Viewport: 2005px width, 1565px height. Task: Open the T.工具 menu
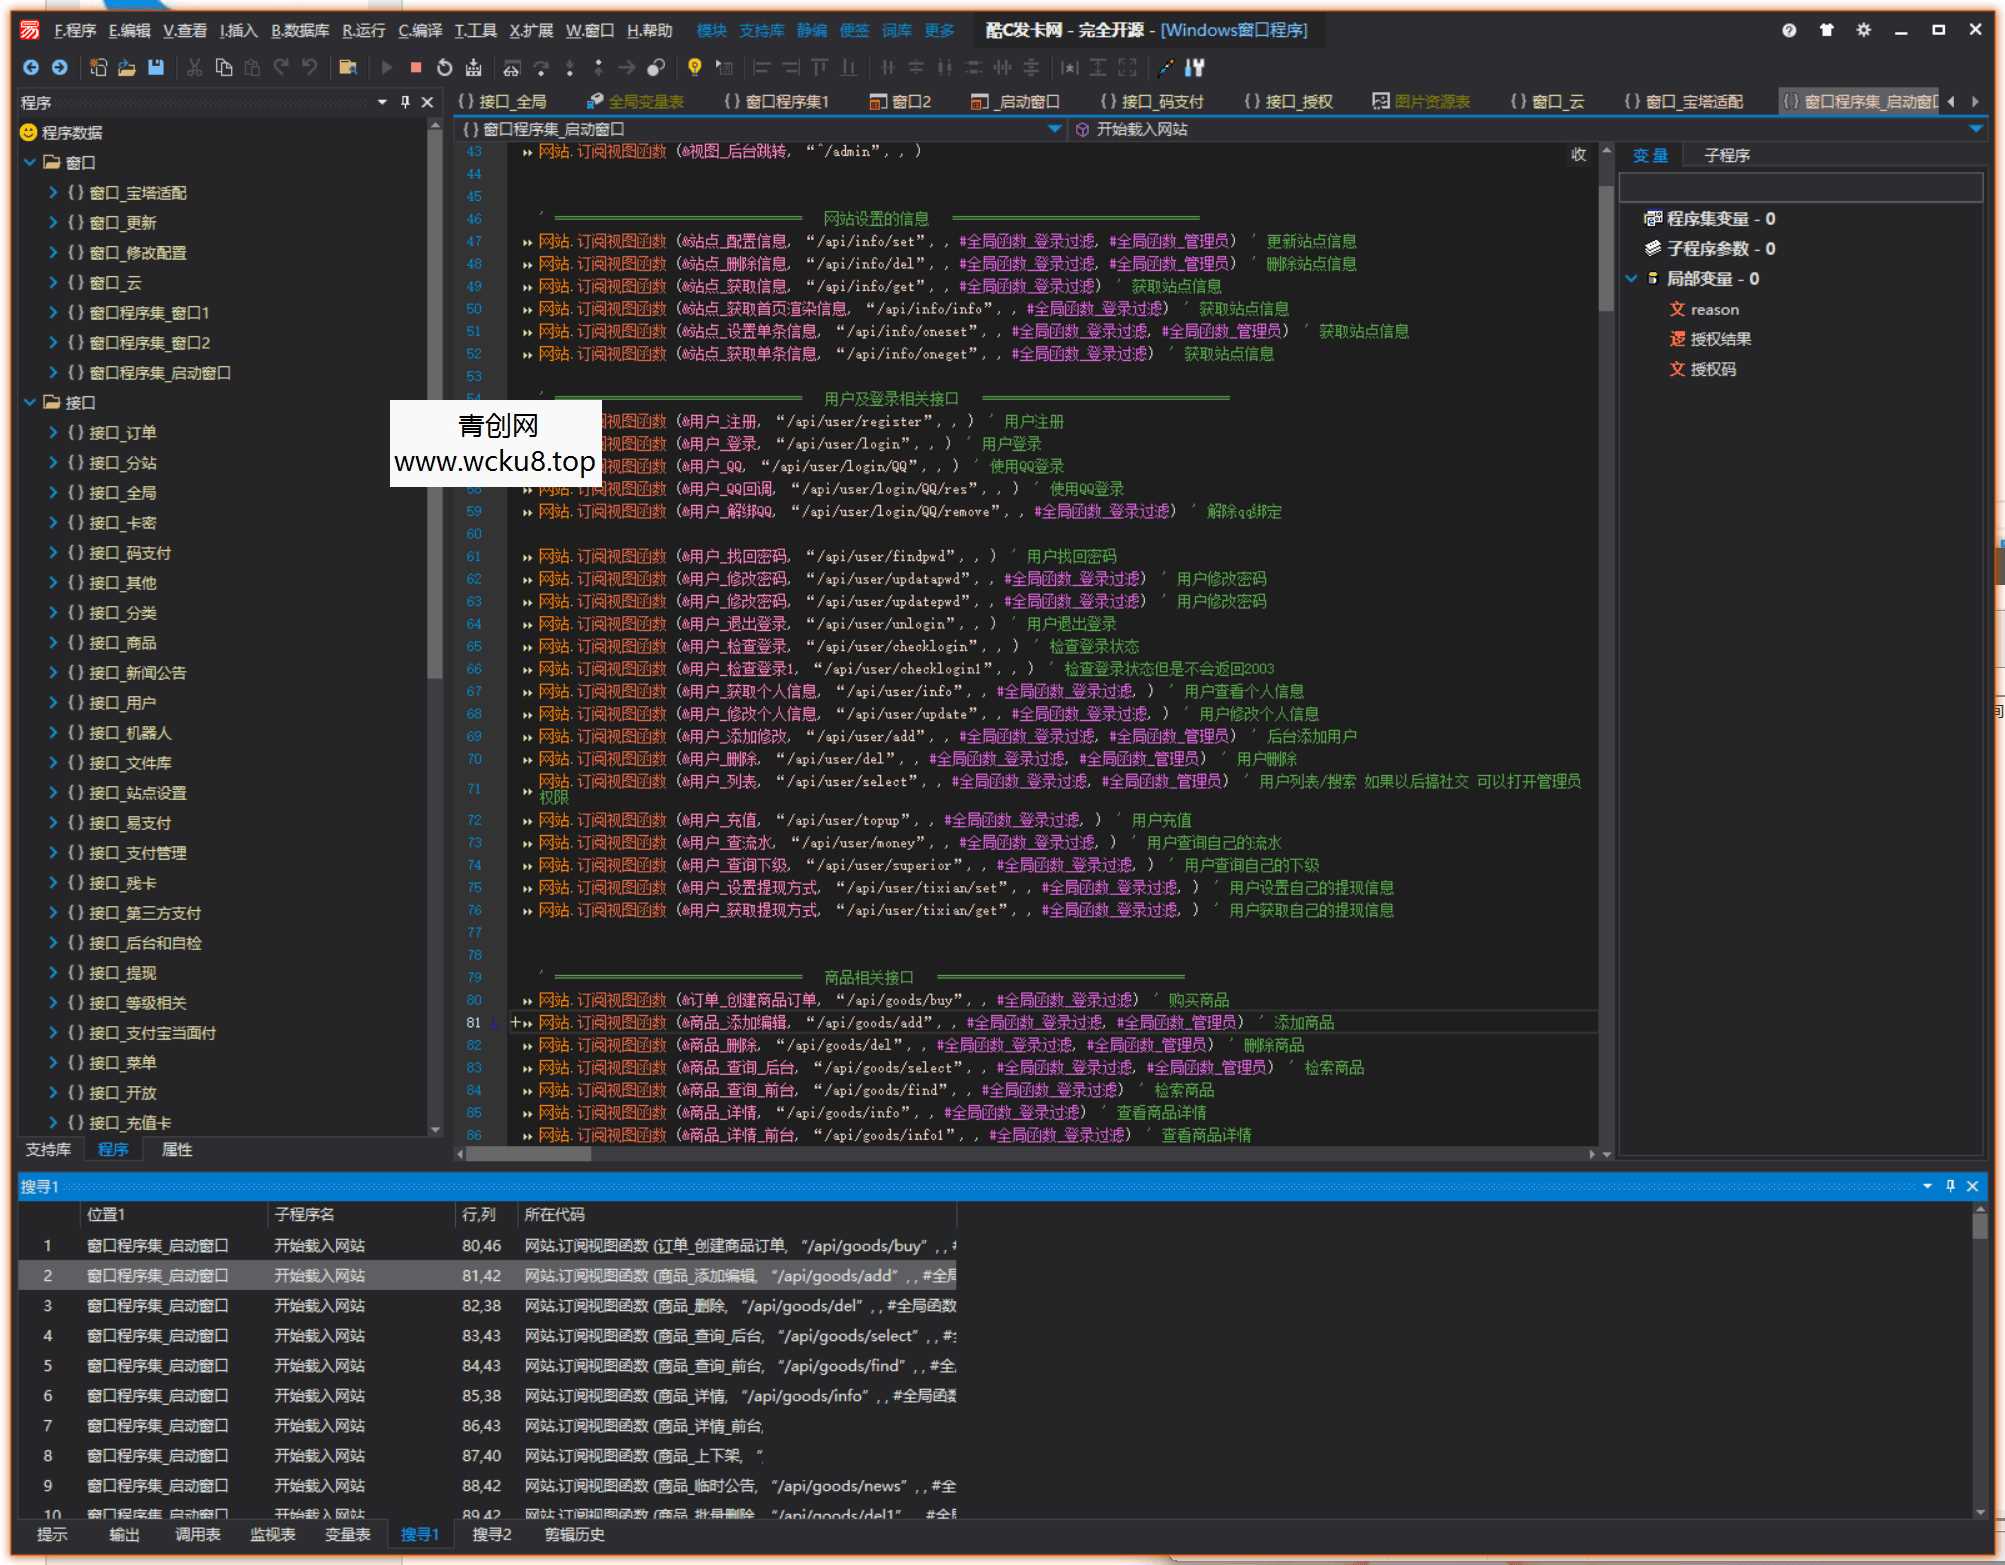(x=475, y=30)
